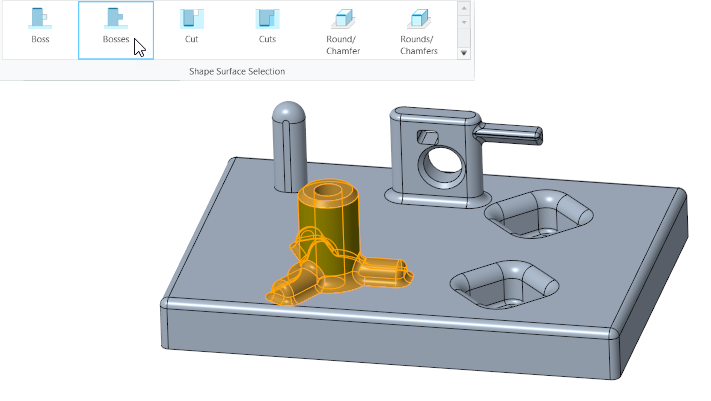This screenshot has width=711, height=401.
Task: Expand the shape selection gallery
Action: 463,53
